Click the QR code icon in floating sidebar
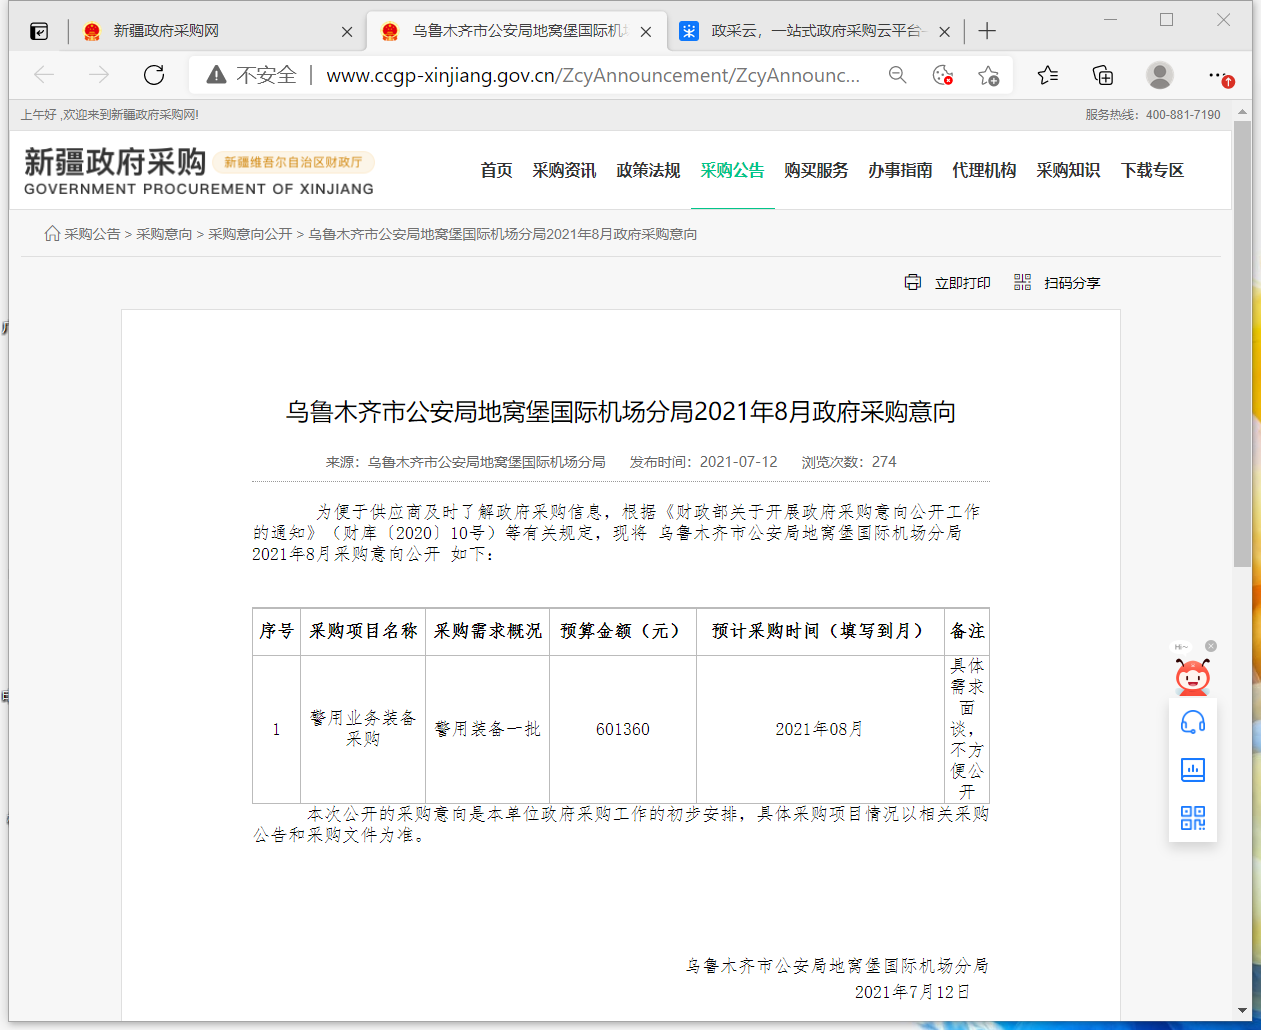The image size is (1261, 1030). 1192,818
